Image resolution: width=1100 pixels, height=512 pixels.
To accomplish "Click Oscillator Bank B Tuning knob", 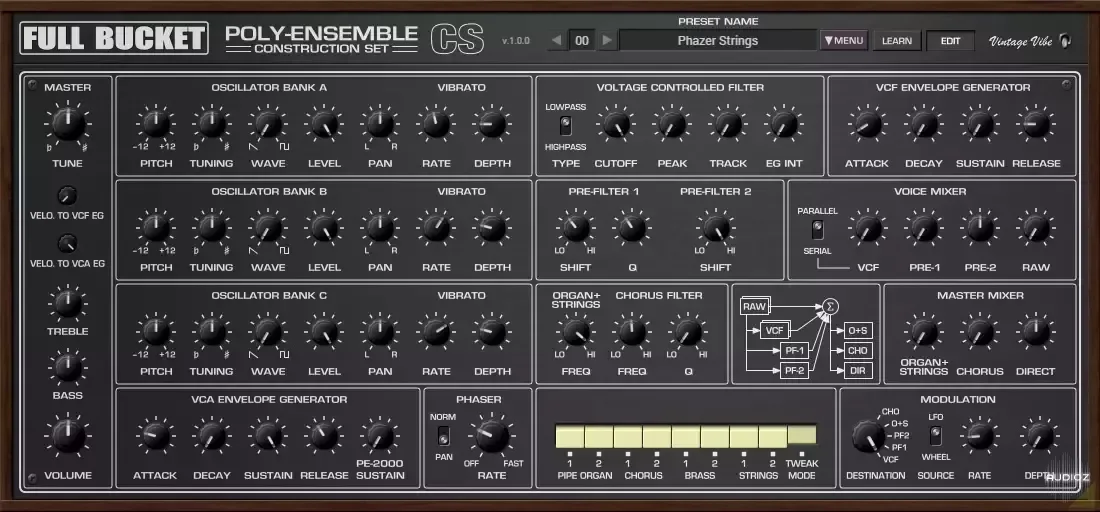I will (211, 228).
